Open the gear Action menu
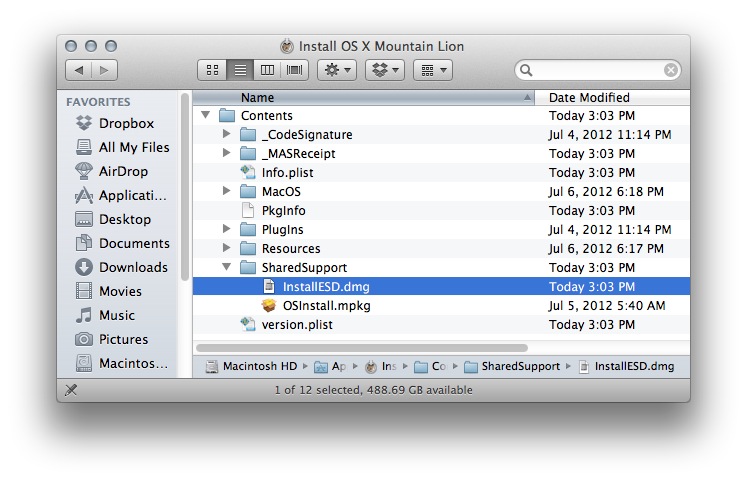Viewport: 747px width, 481px height. point(337,70)
